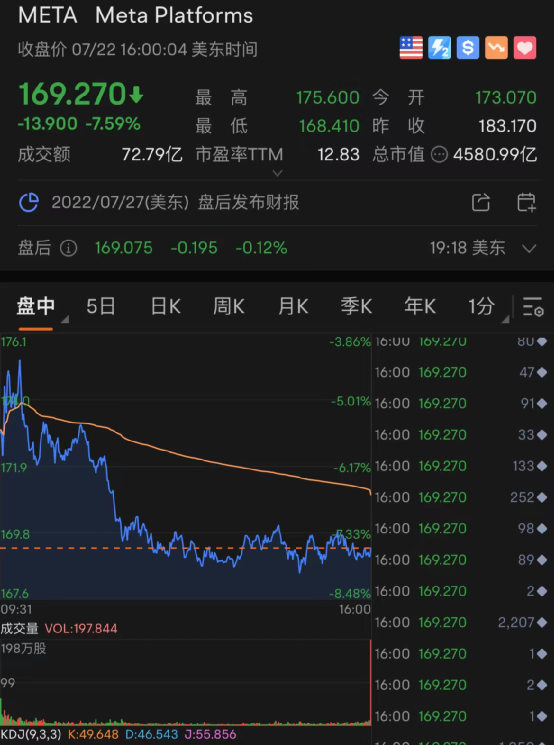
Task: Tap the US market flag icon
Action: tap(411, 48)
